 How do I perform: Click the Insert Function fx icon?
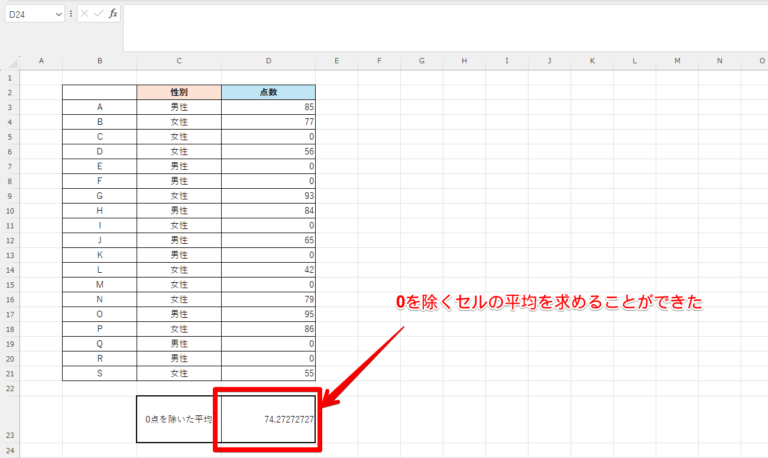[x=113, y=14]
